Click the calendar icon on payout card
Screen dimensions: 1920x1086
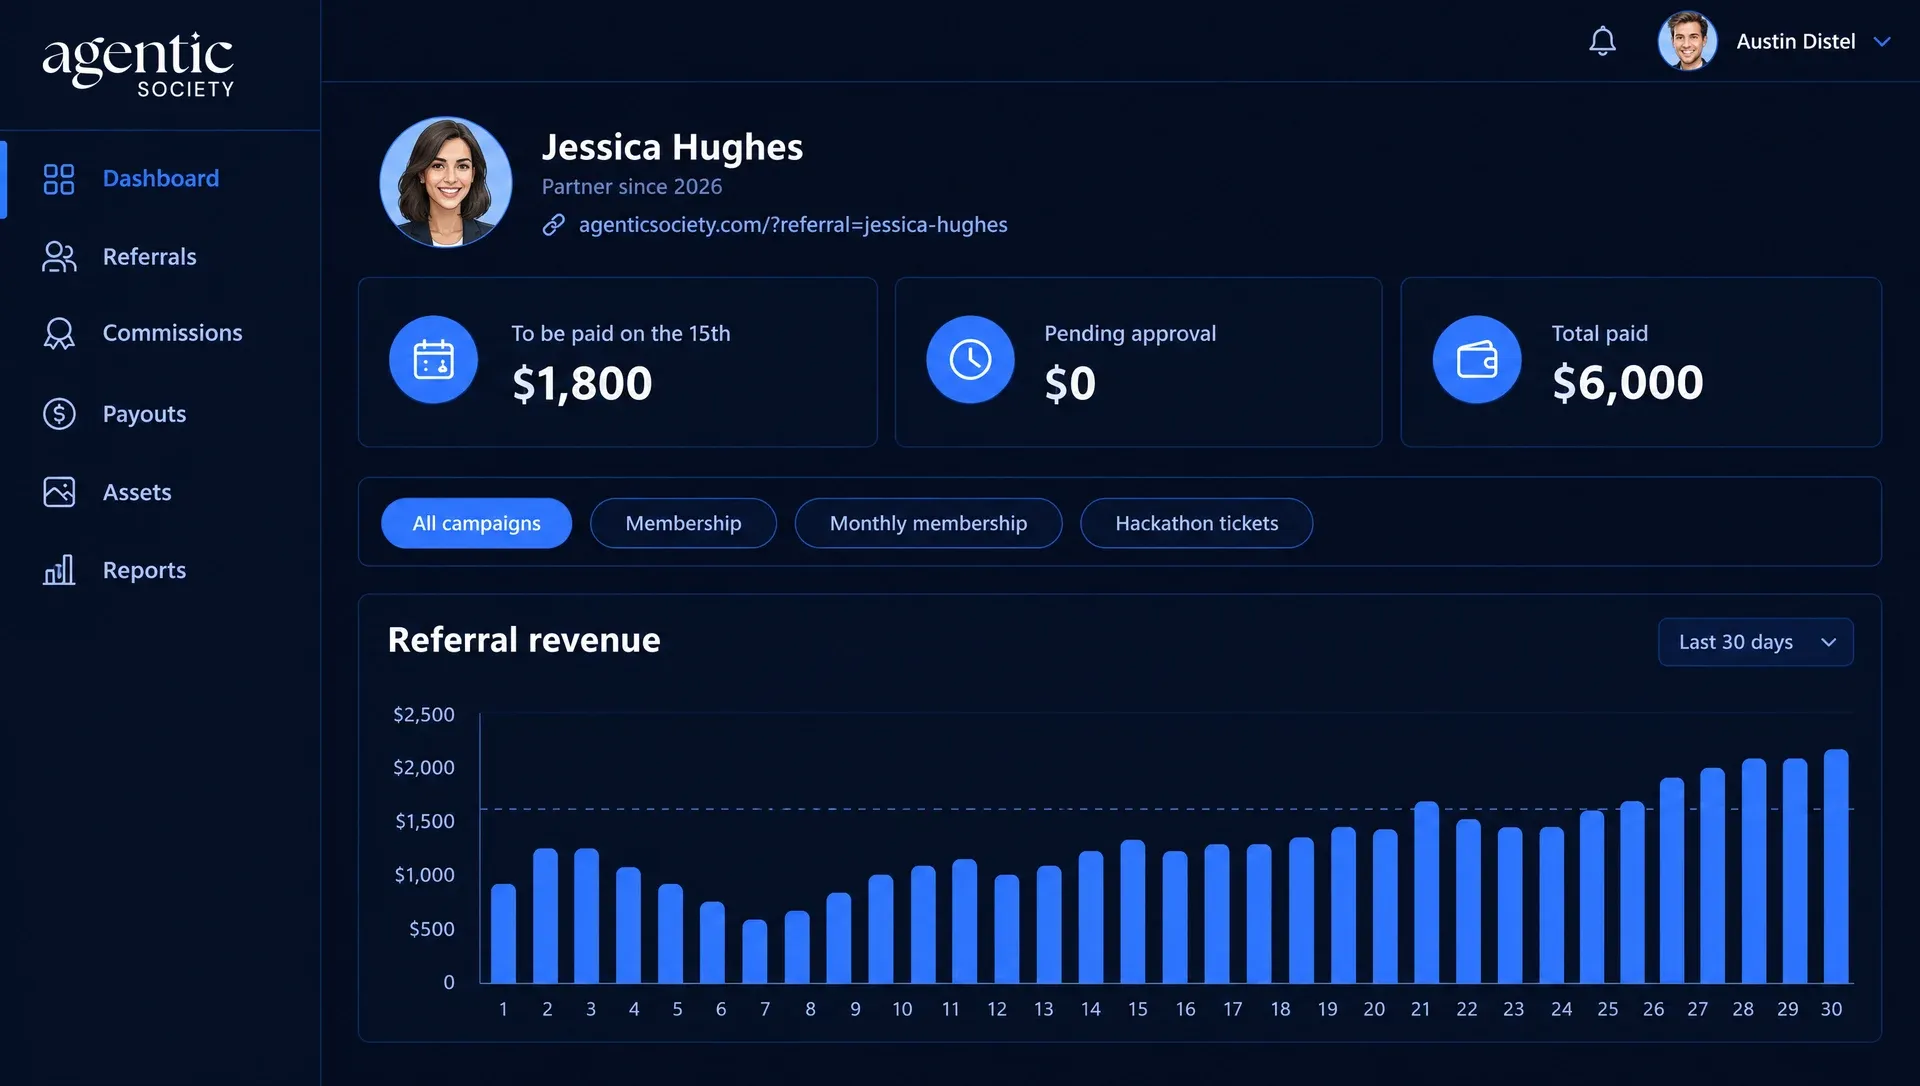click(x=433, y=360)
